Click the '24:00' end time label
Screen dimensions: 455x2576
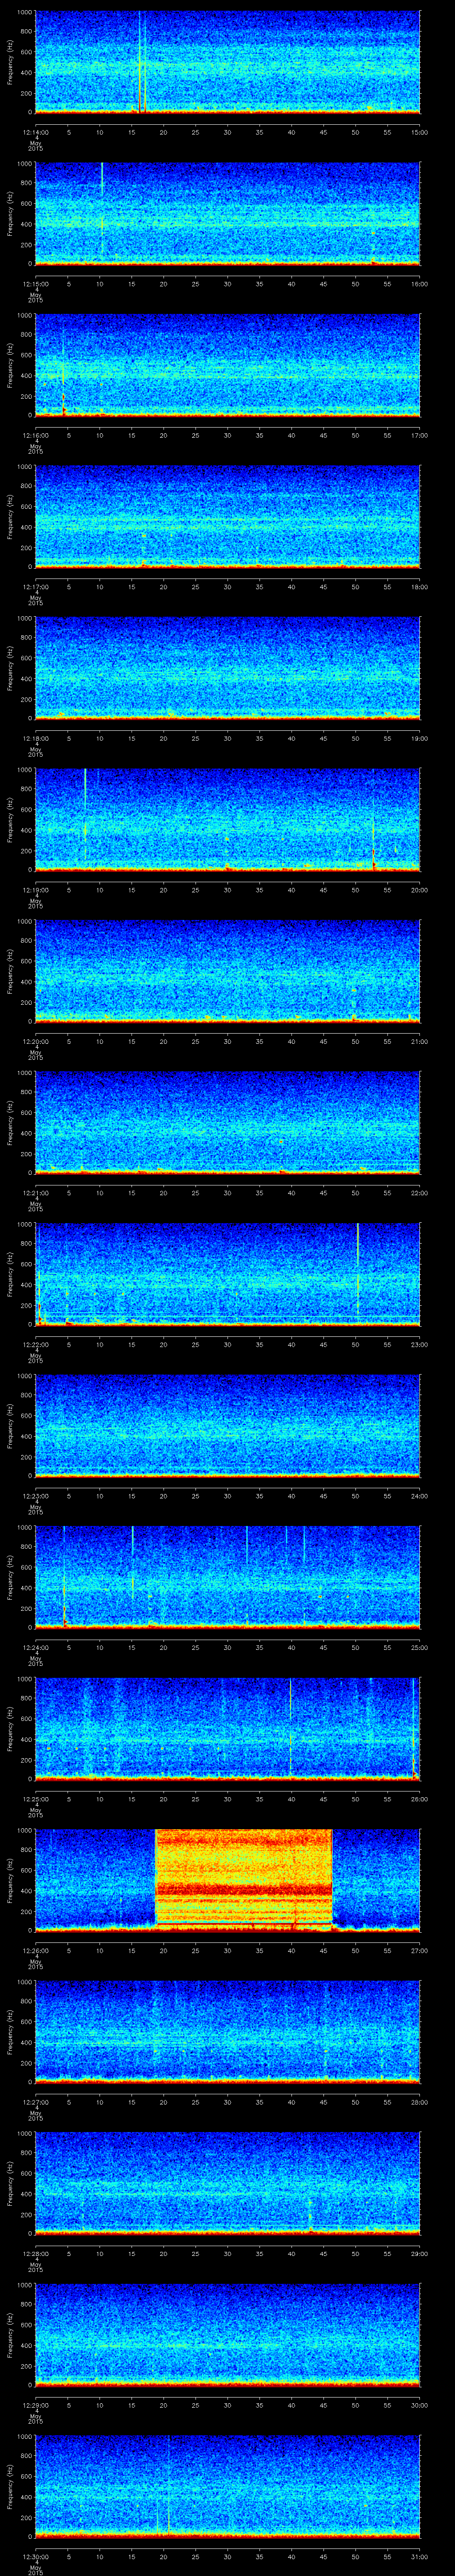tap(420, 1495)
